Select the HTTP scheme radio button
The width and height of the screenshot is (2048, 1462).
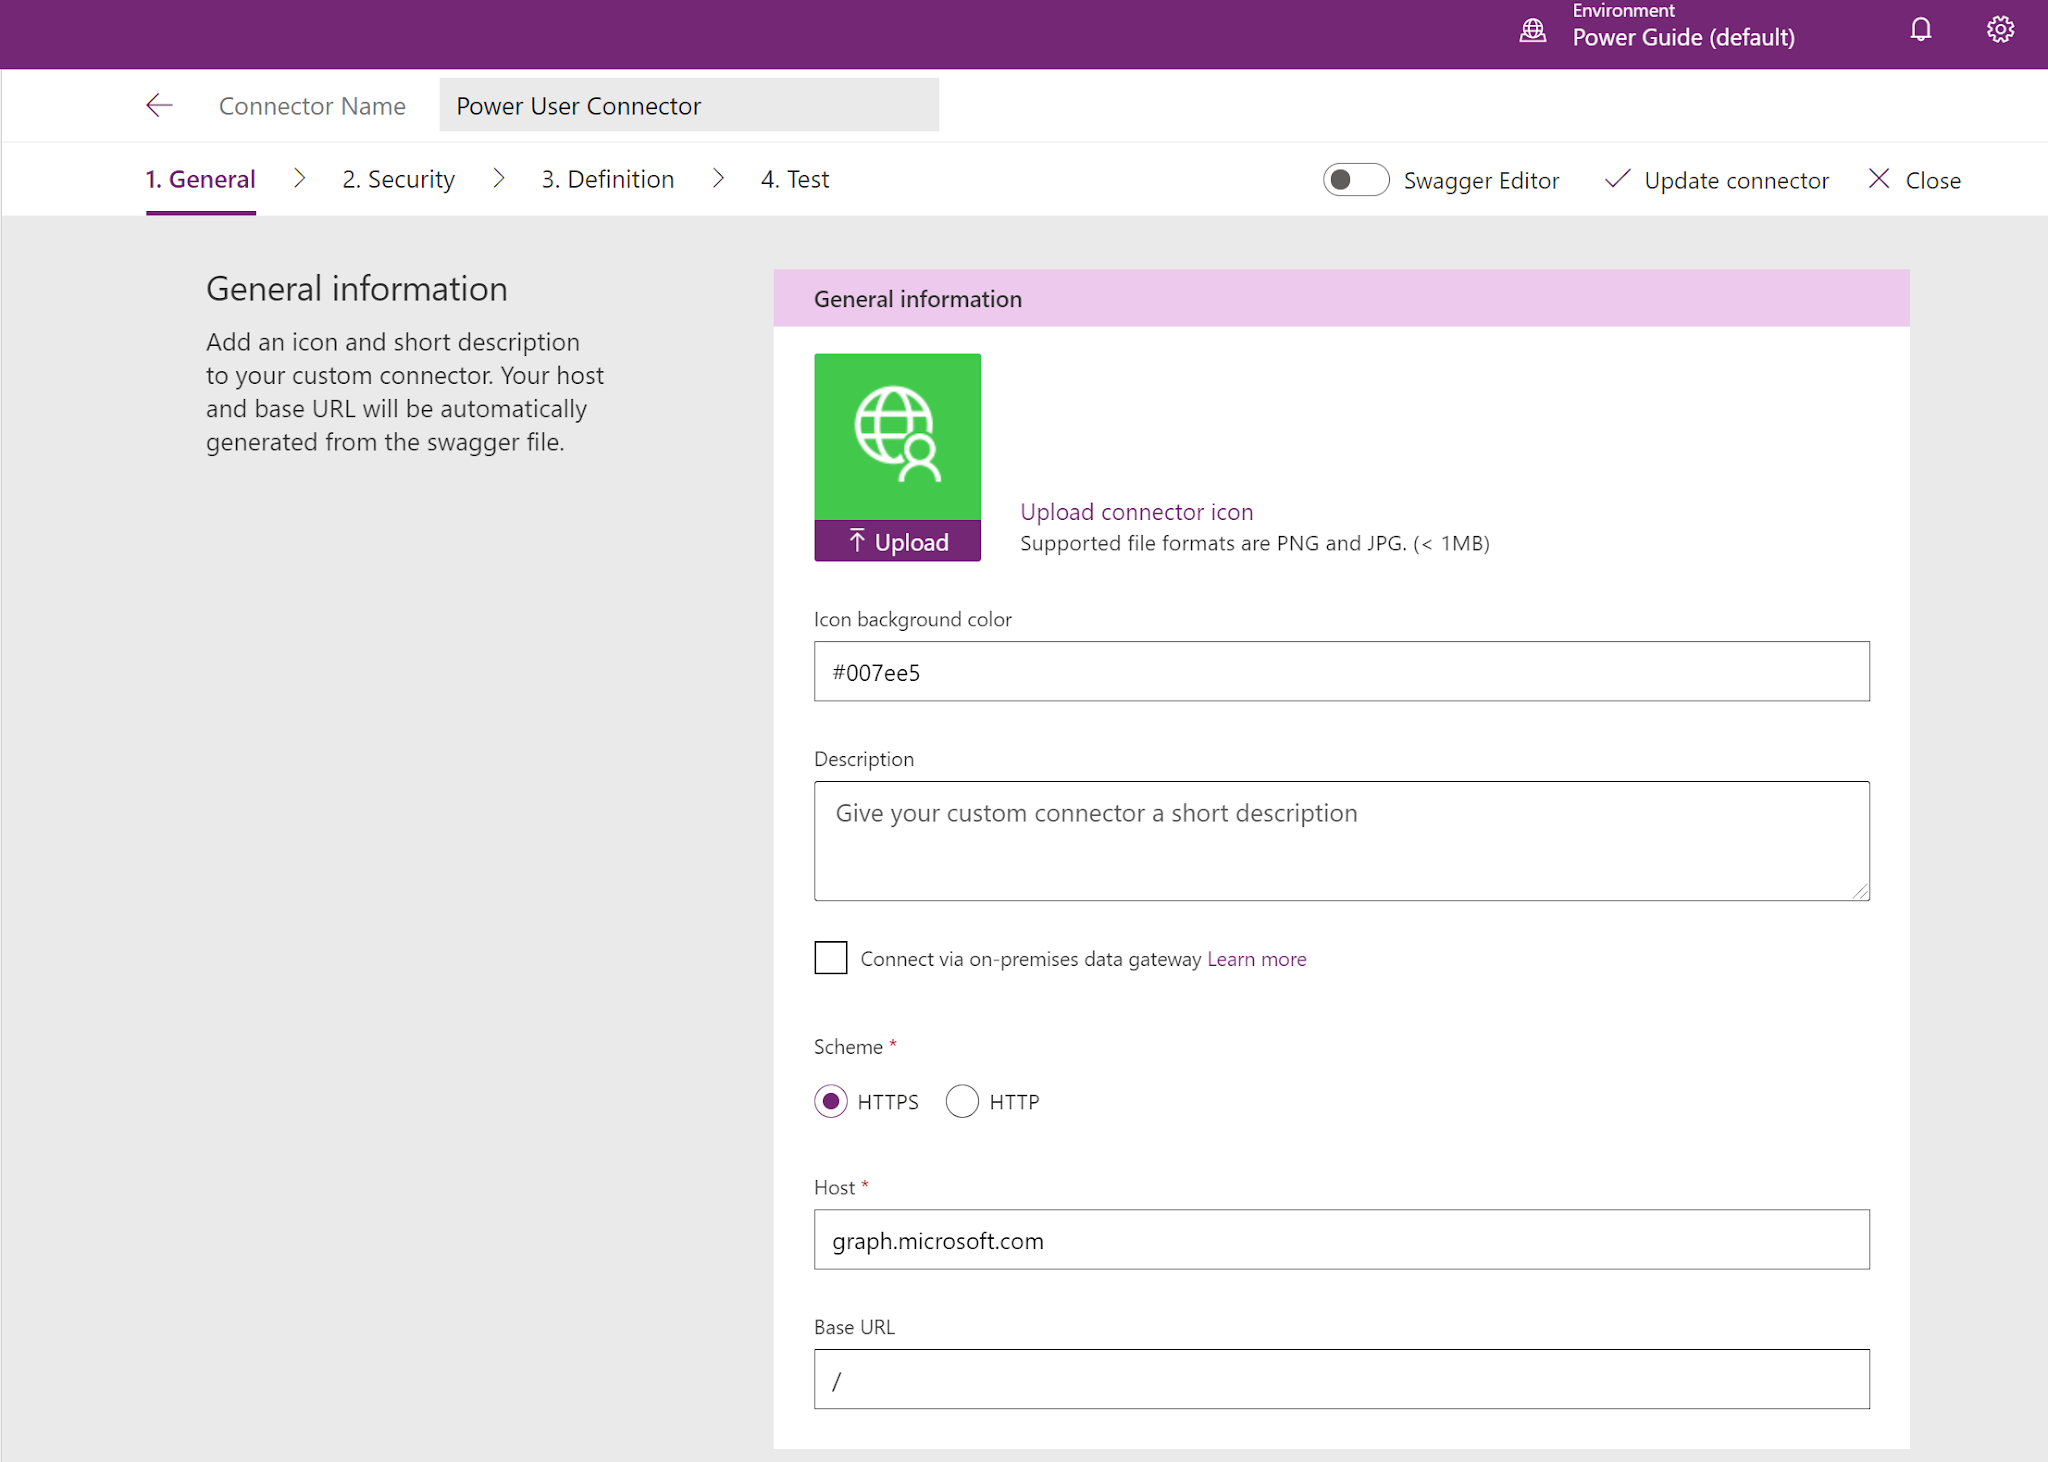pyautogui.click(x=962, y=1101)
